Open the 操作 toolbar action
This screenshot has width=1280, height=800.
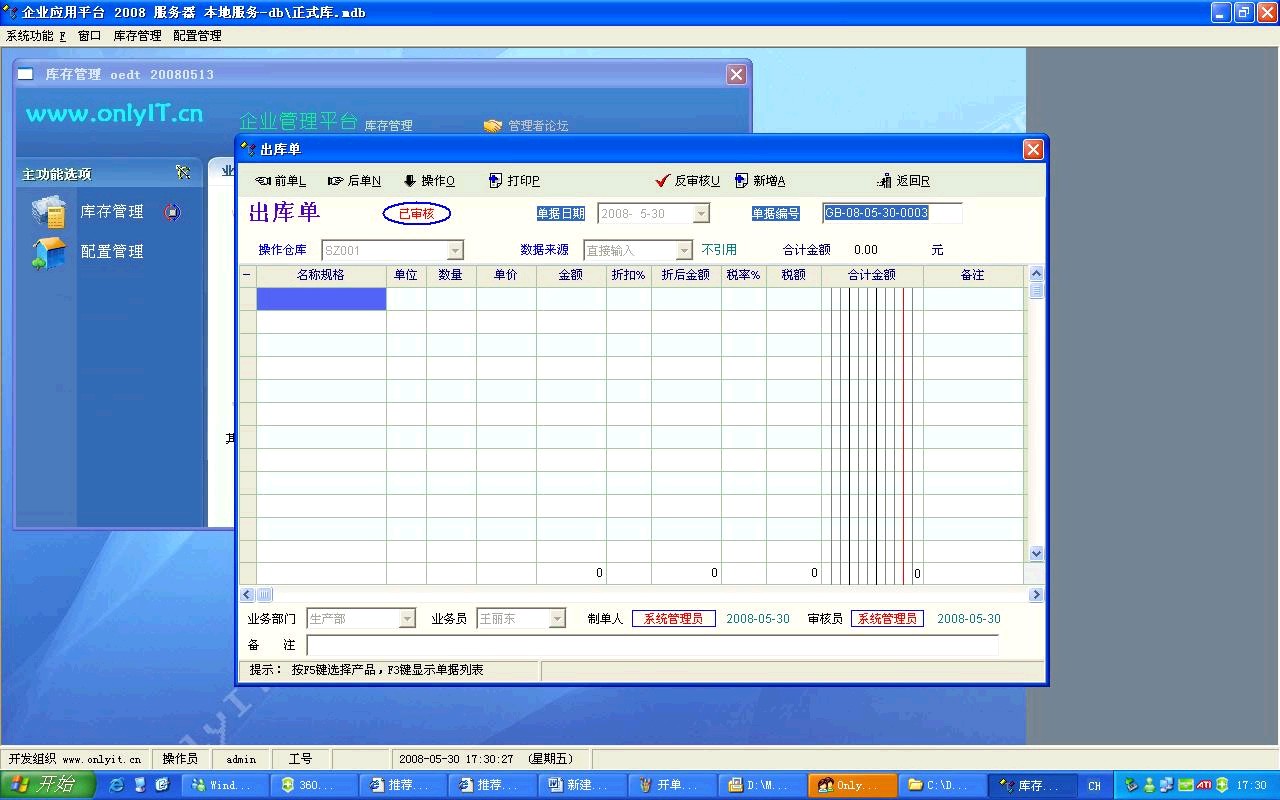pos(410,181)
